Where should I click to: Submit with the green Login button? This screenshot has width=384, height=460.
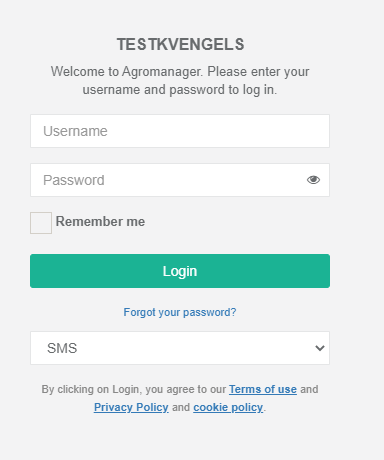tap(180, 271)
